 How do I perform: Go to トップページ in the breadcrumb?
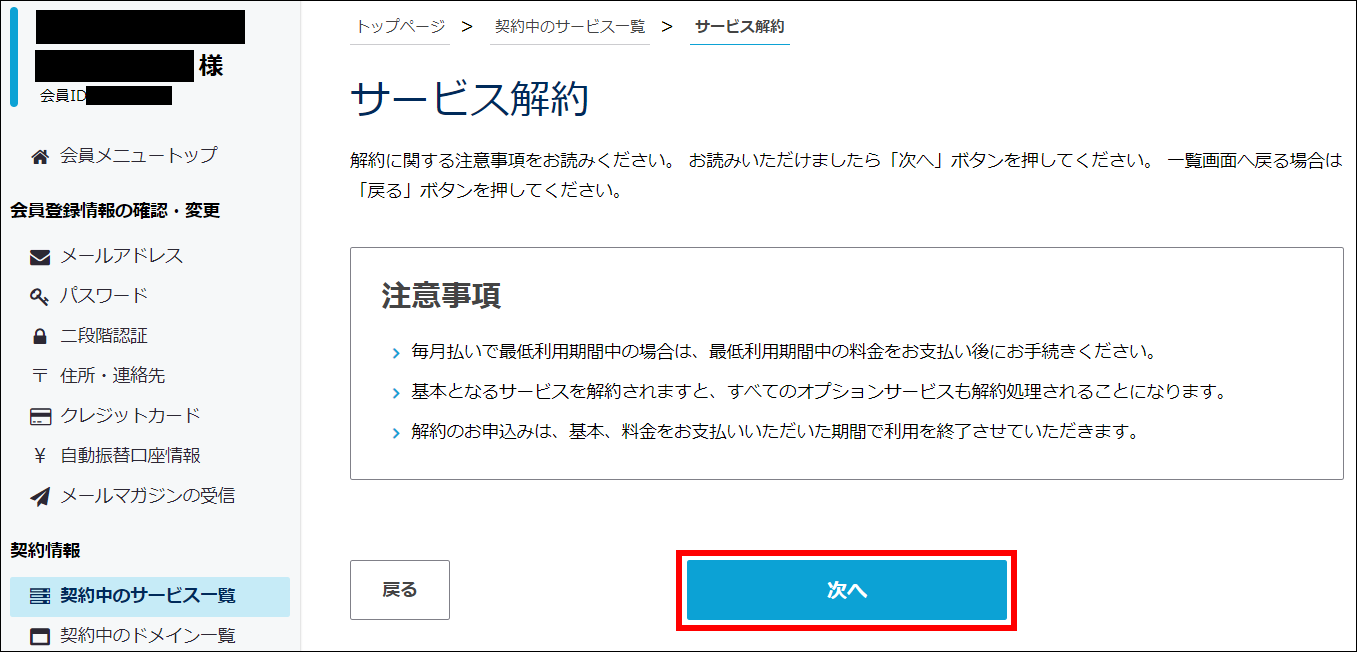tap(401, 27)
